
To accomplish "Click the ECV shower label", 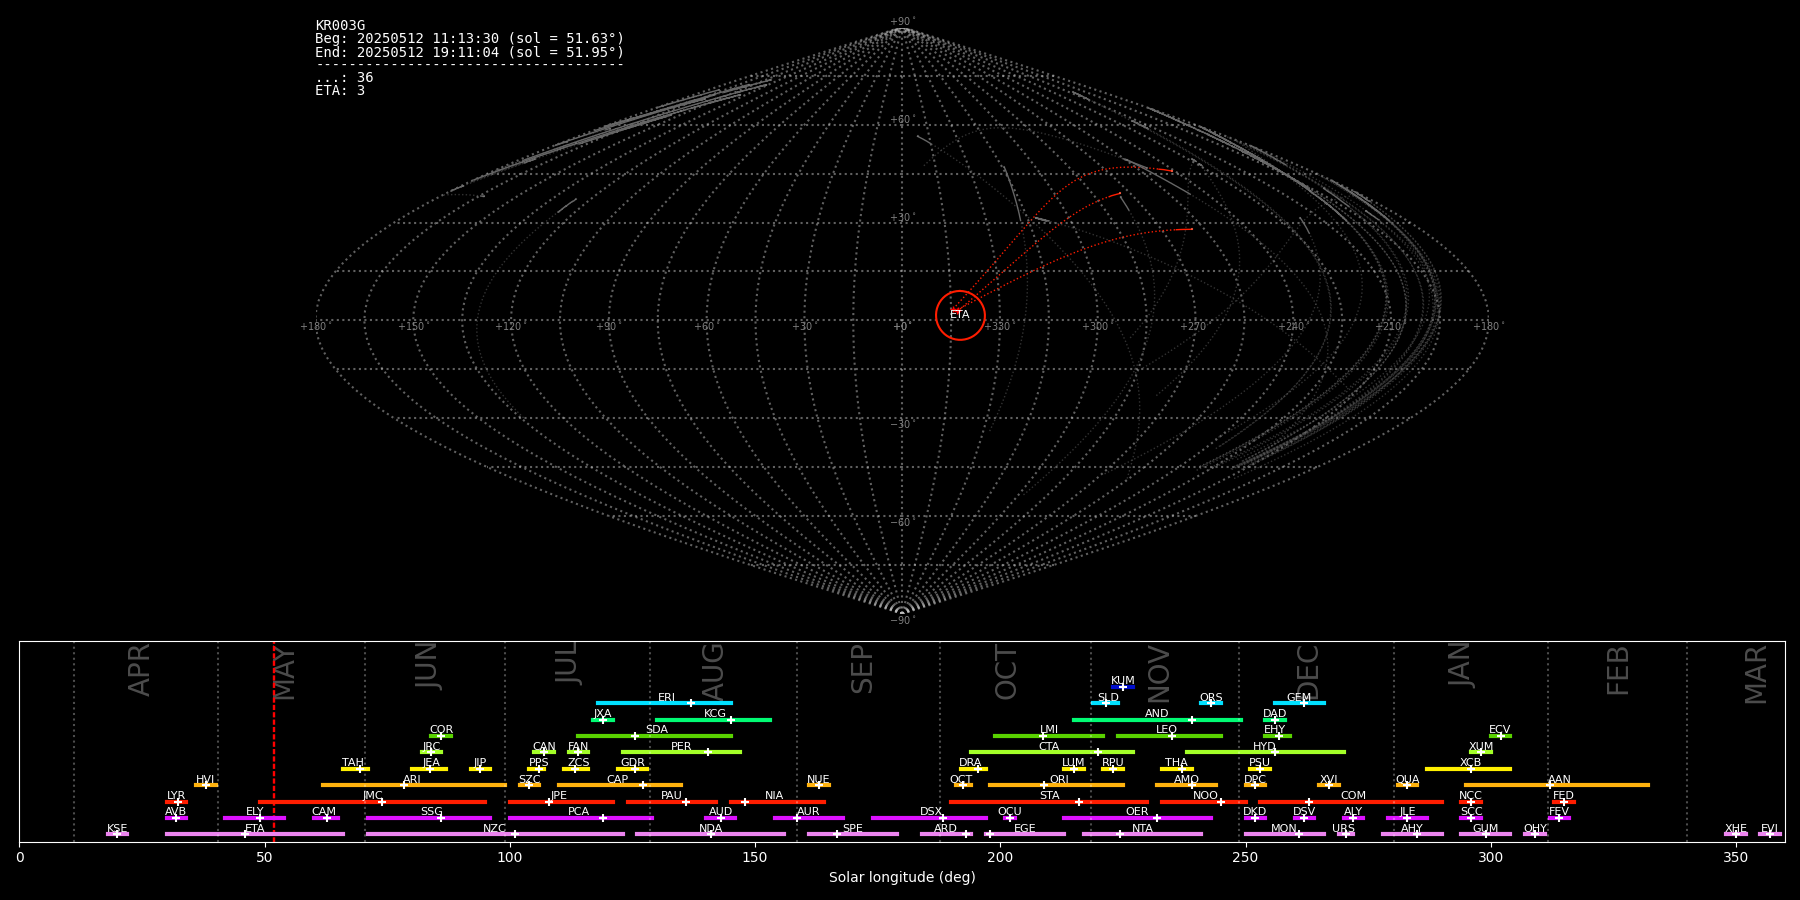I will pos(1500,730).
